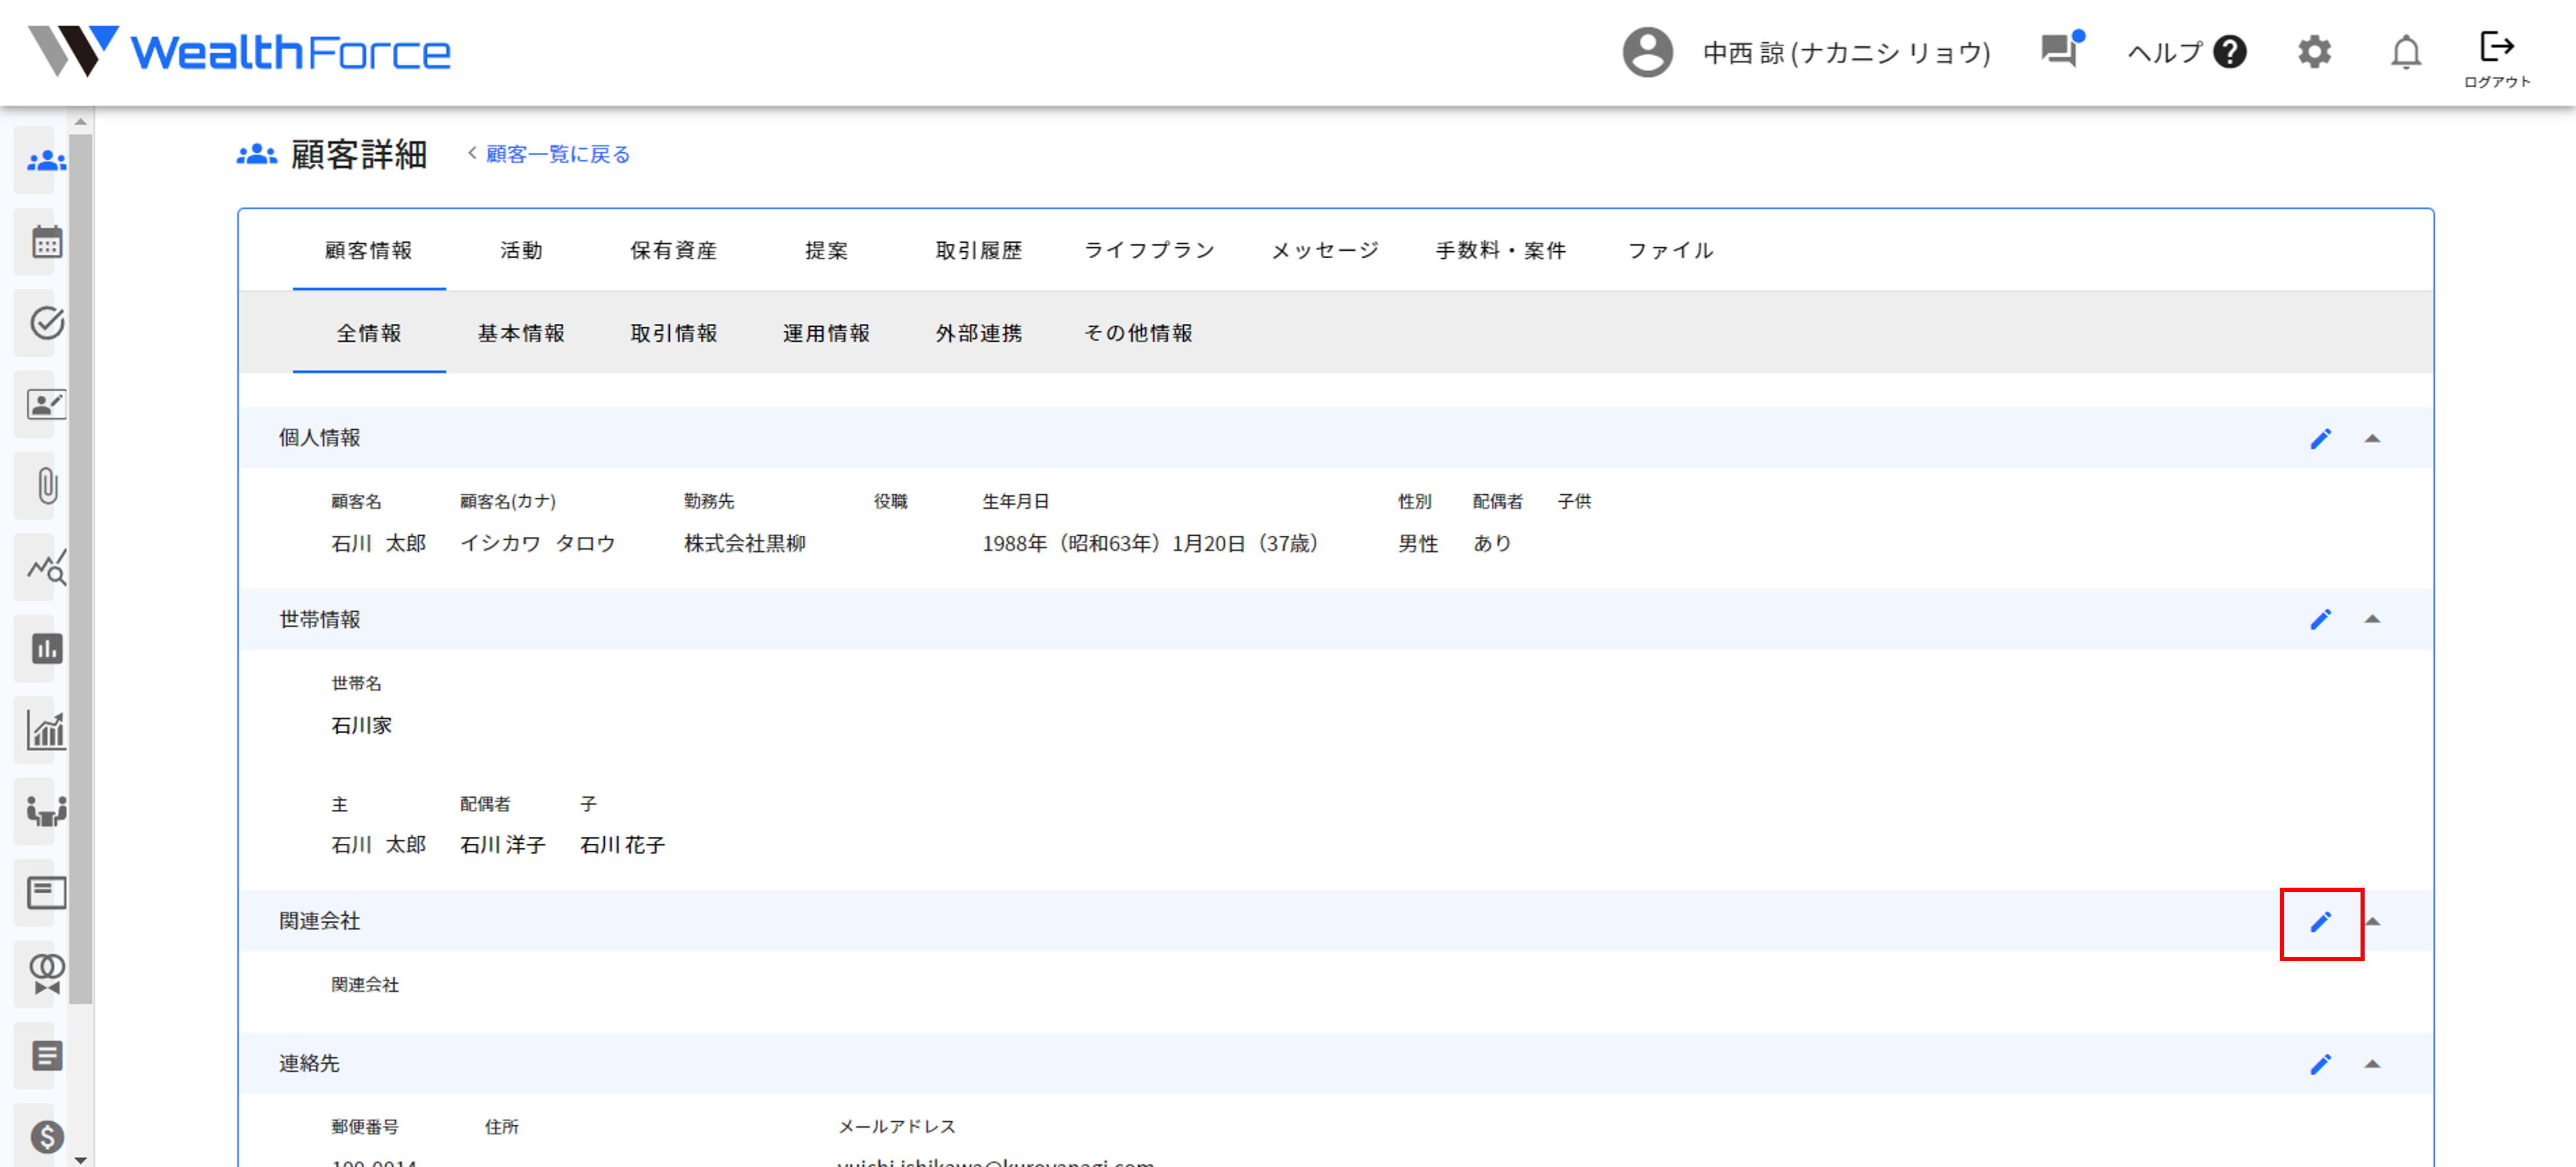Select the 運用情報 sub-tab
The image size is (2576, 1167).
(x=826, y=333)
